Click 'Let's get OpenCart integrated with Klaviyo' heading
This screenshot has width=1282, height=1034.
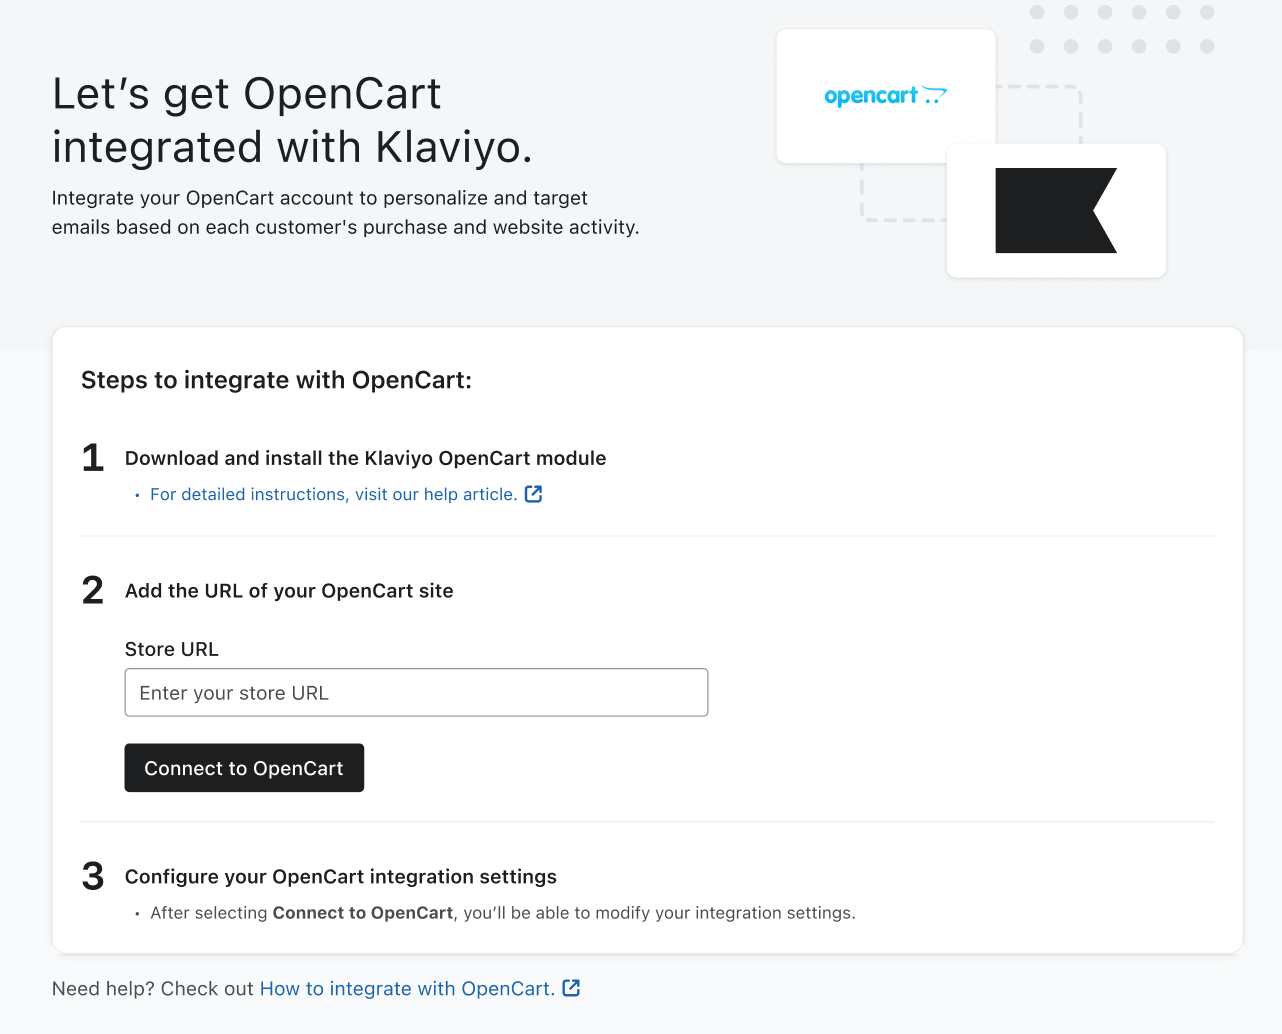click(x=292, y=120)
